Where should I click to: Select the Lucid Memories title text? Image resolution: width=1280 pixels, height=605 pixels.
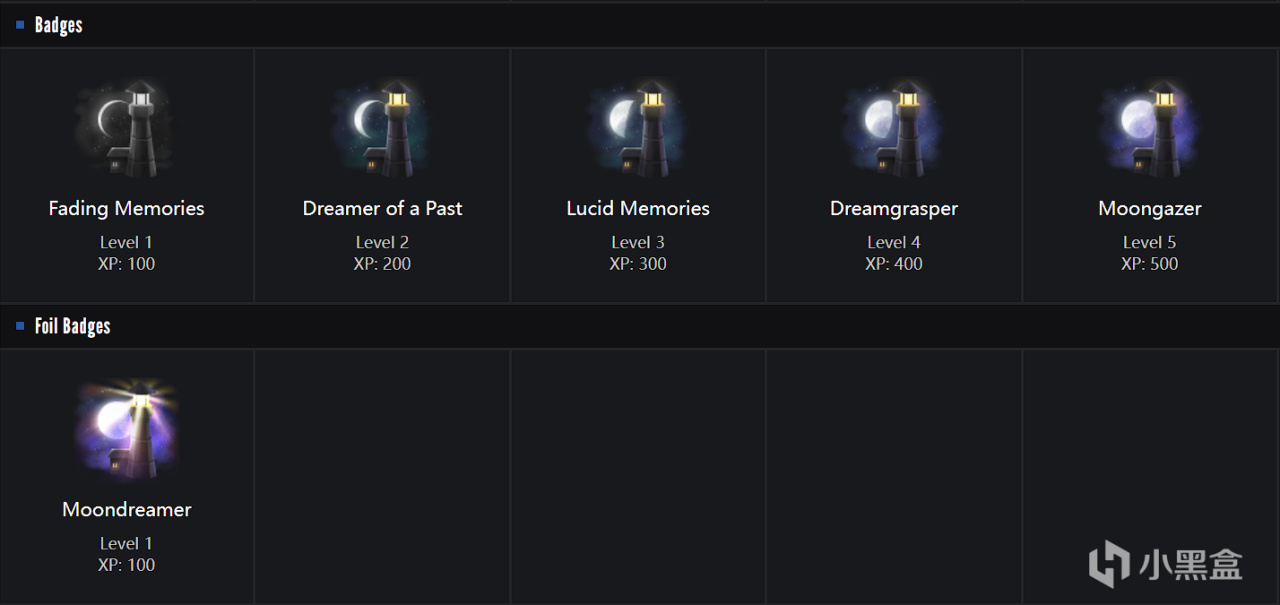click(x=638, y=208)
